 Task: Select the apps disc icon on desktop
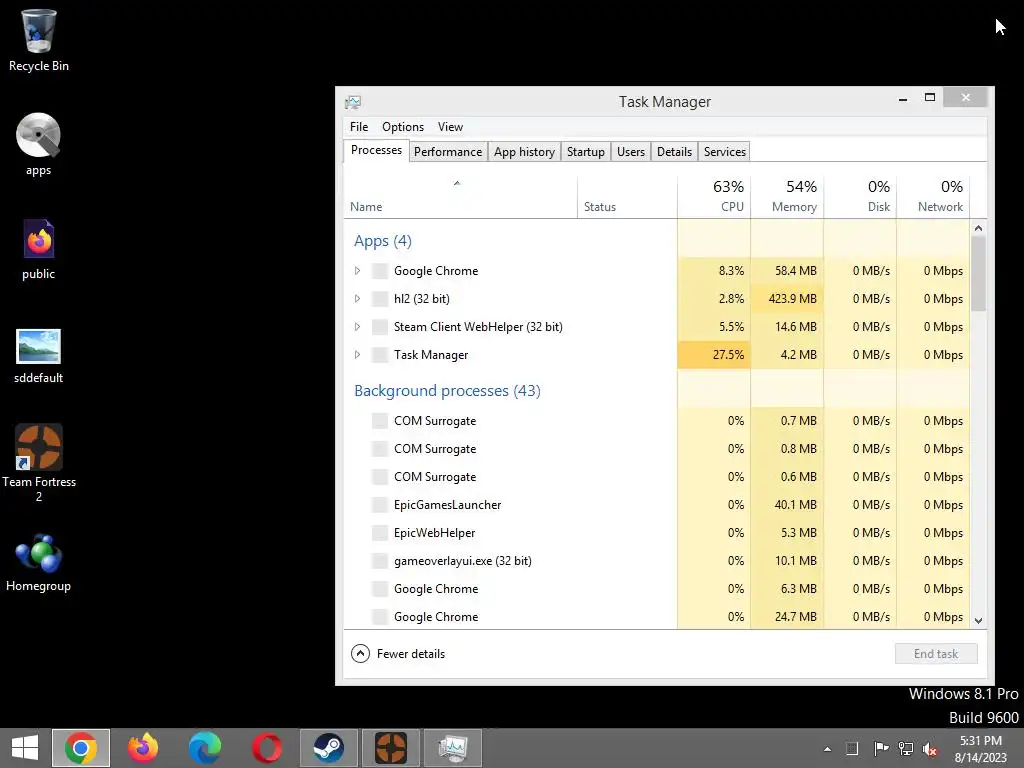pos(39,144)
